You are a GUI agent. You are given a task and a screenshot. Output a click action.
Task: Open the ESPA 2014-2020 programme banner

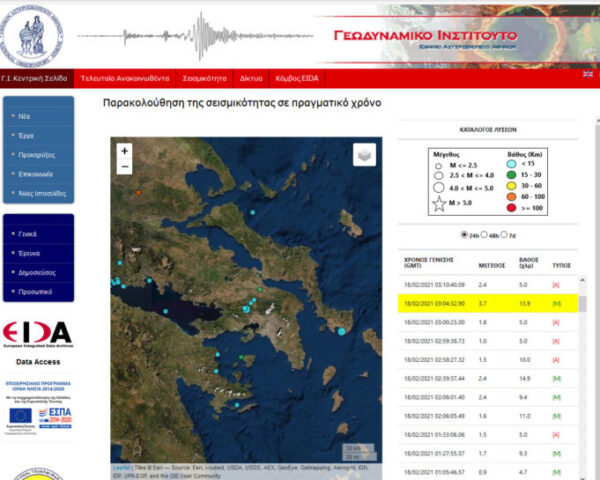(x=38, y=414)
